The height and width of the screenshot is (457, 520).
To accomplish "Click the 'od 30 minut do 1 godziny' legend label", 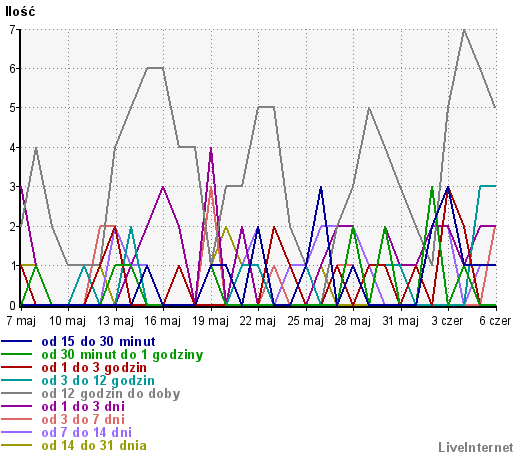I will [x=122, y=355].
